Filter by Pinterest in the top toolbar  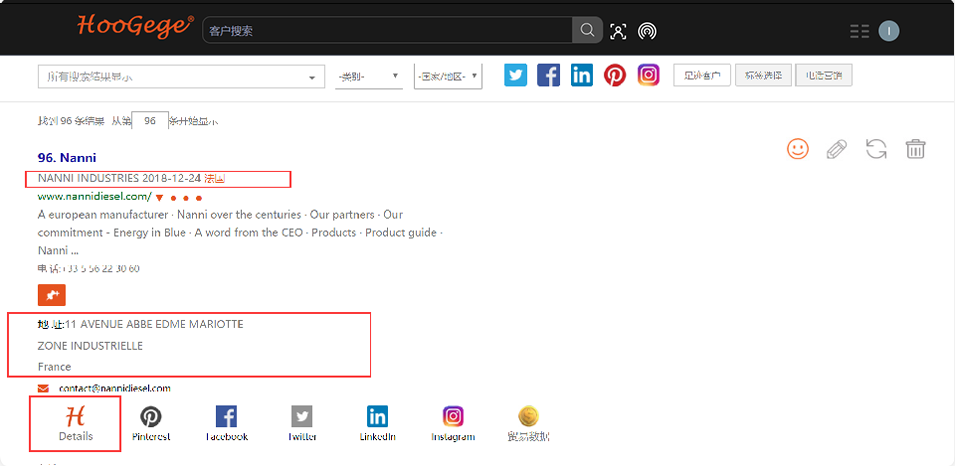coord(615,76)
